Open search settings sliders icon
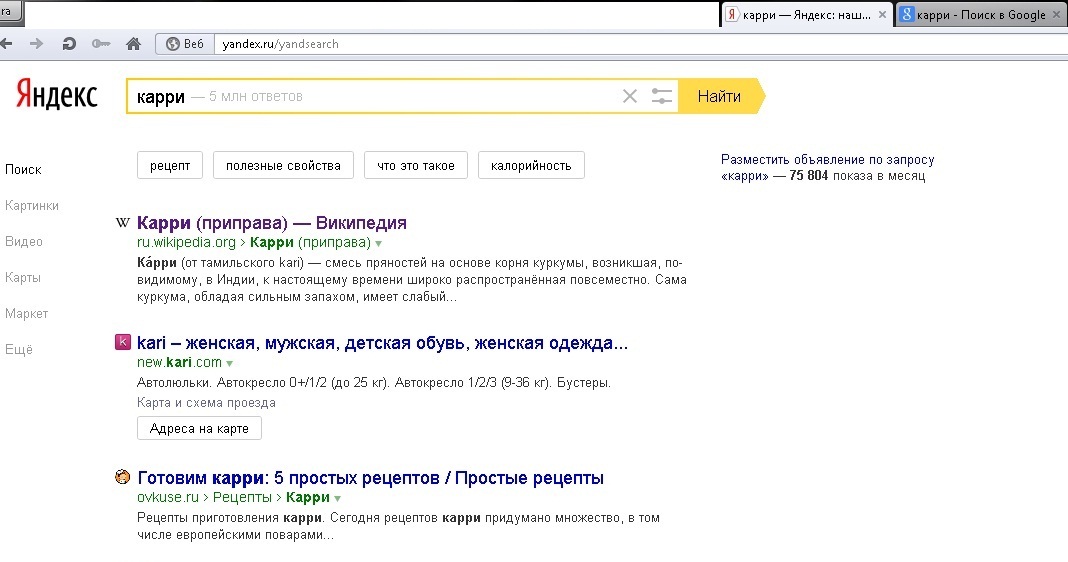1068x562 pixels. pos(661,97)
